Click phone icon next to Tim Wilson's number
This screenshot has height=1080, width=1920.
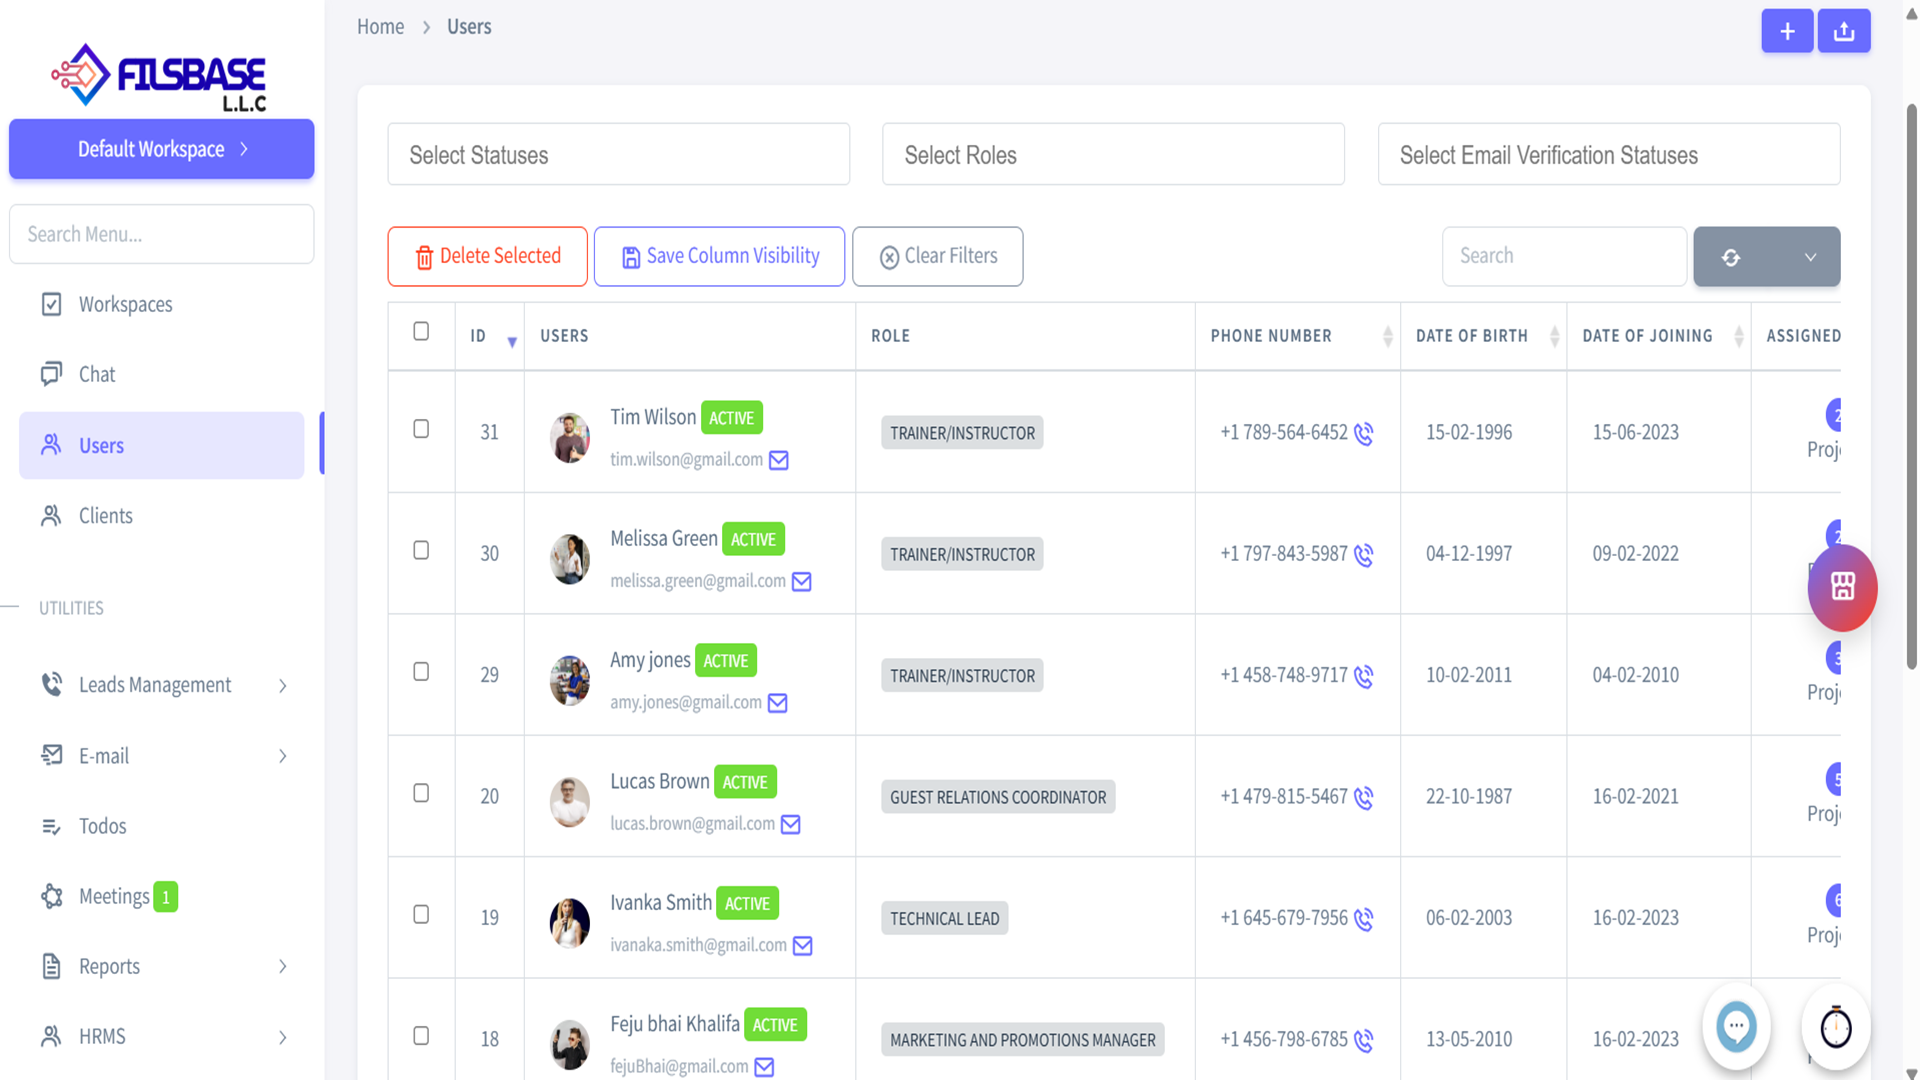(x=1364, y=434)
